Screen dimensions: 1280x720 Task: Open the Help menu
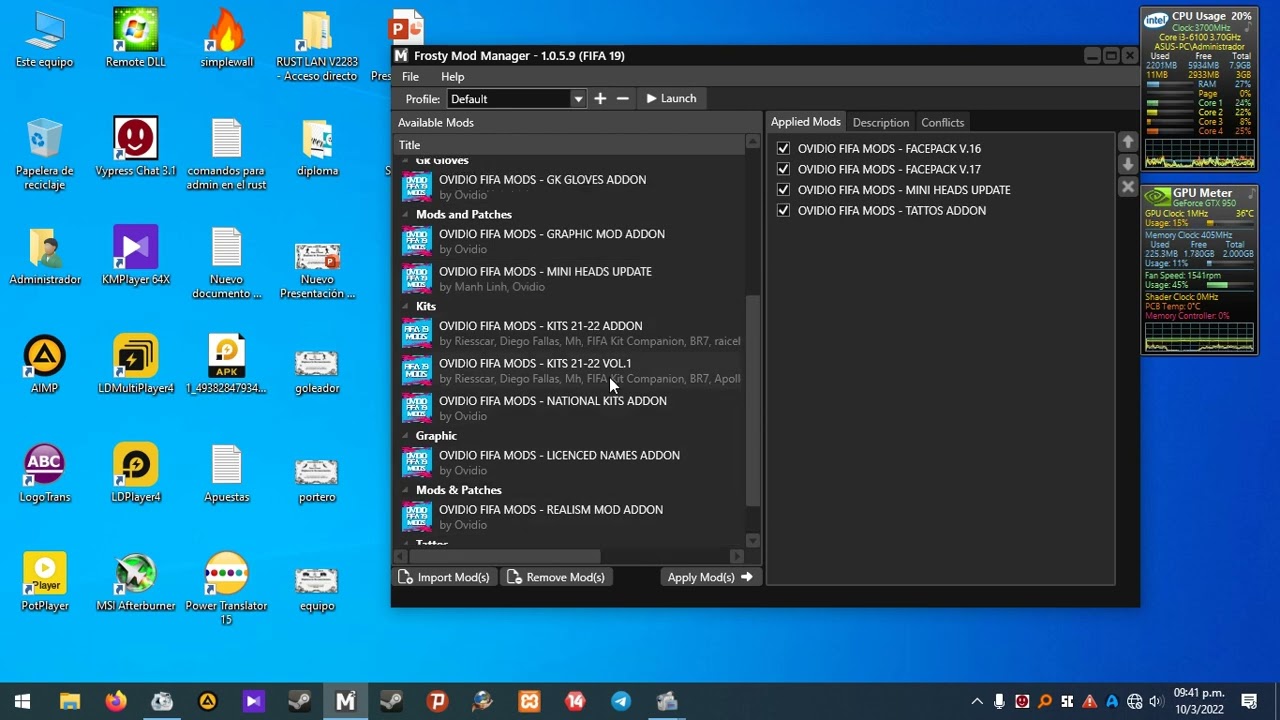[x=453, y=77]
